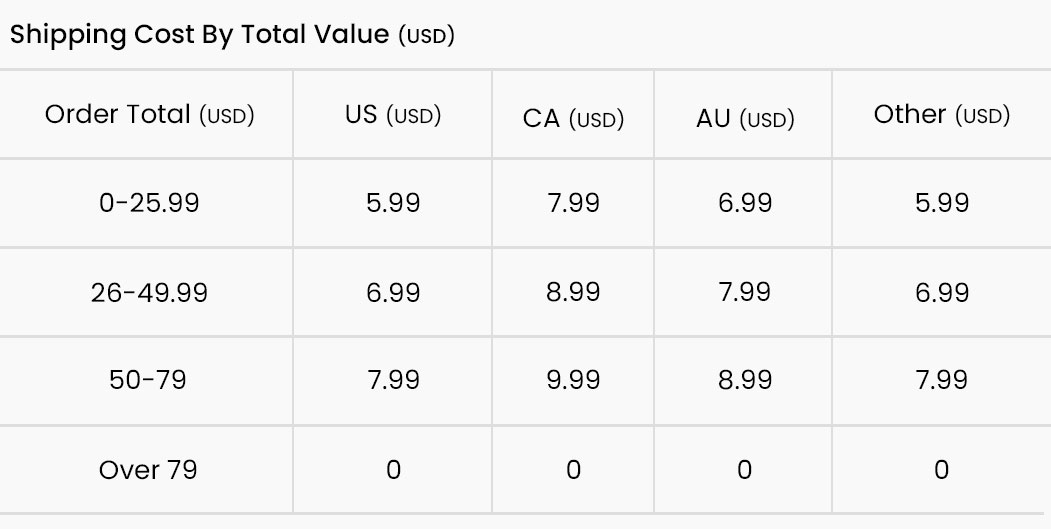Select CA shipping cost for 0-25.99 orders
The width and height of the screenshot is (1051, 529).
[x=573, y=203]
